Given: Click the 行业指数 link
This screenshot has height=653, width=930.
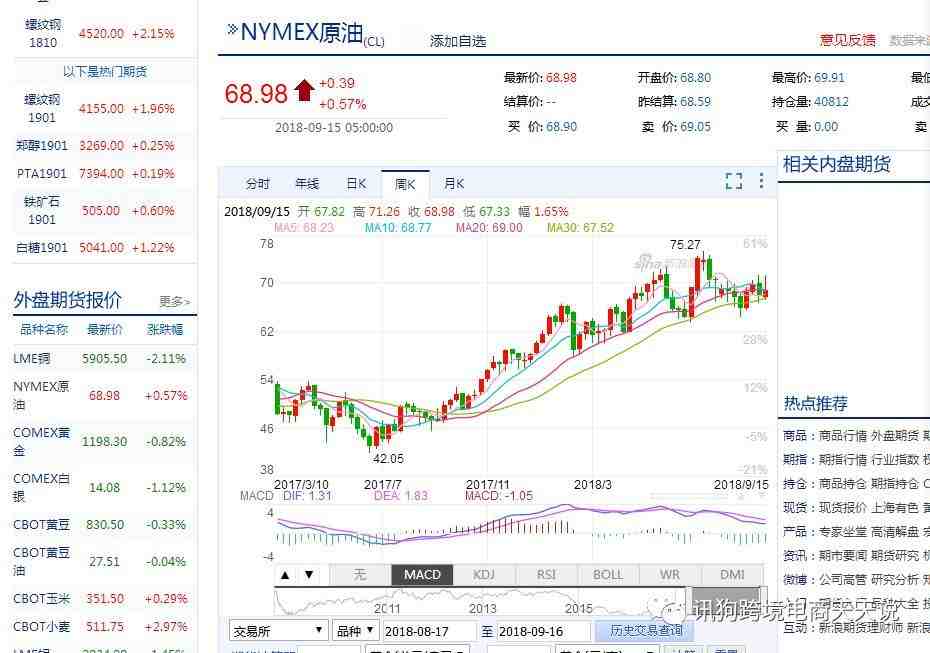Looking at the screenshot, I should click(x=894, y=460).
